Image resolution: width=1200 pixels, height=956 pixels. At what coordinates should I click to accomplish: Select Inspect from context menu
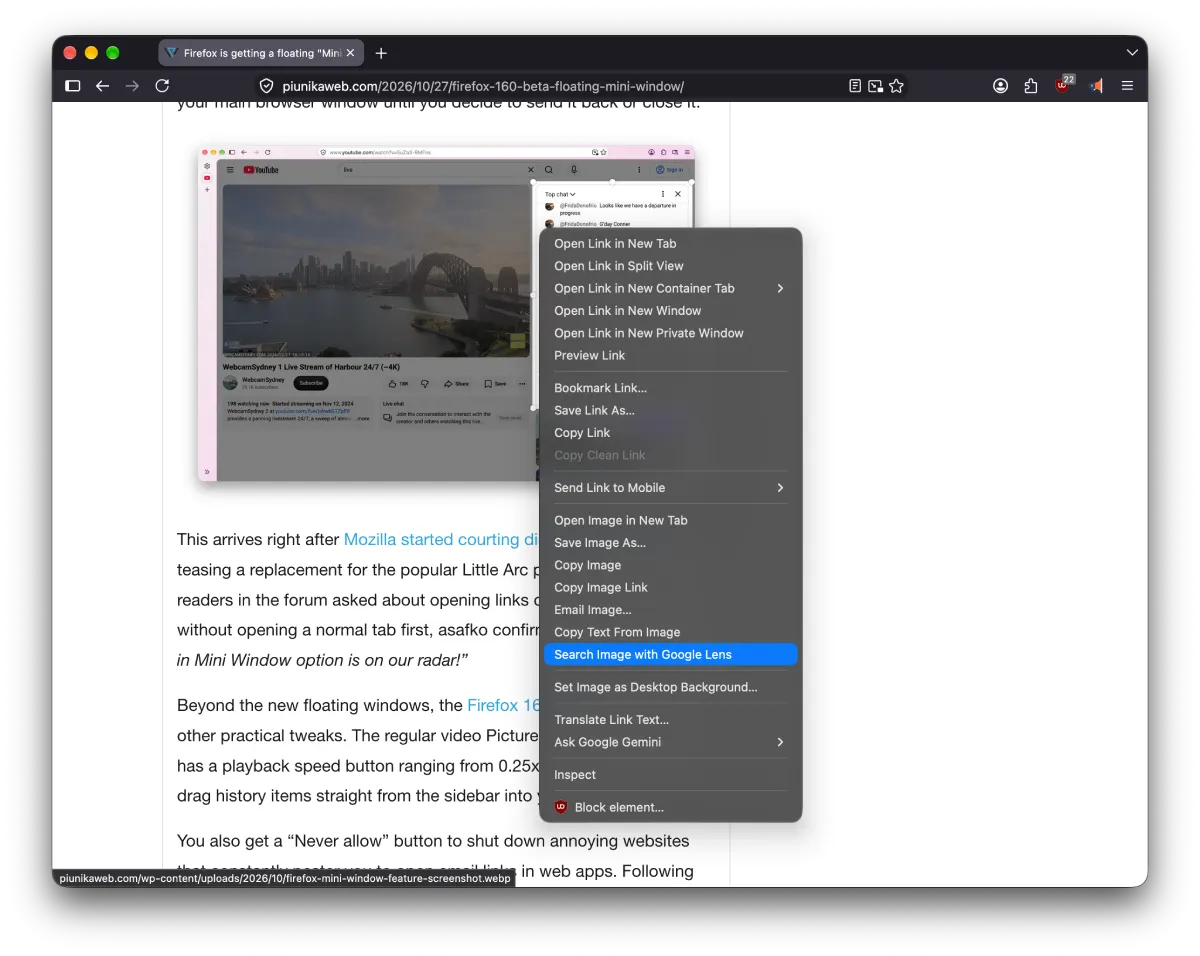click(x=670, y=775)
